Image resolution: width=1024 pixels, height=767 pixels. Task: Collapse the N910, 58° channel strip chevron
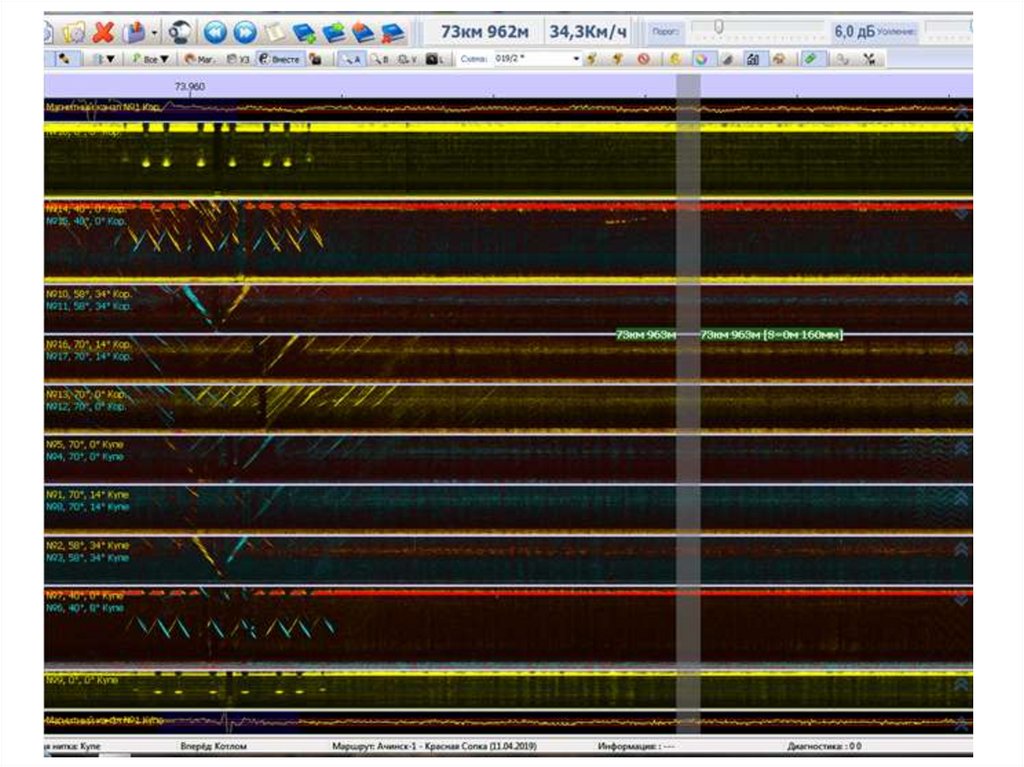961,299
